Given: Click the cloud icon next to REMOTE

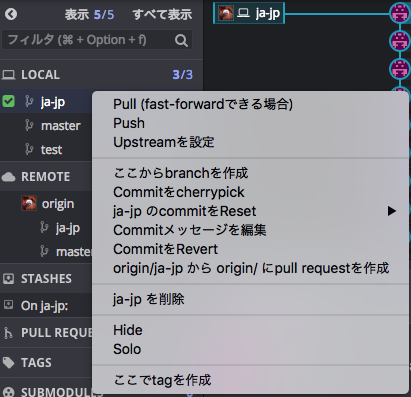Looking at the screenshot, I should [x=8, y=177].
